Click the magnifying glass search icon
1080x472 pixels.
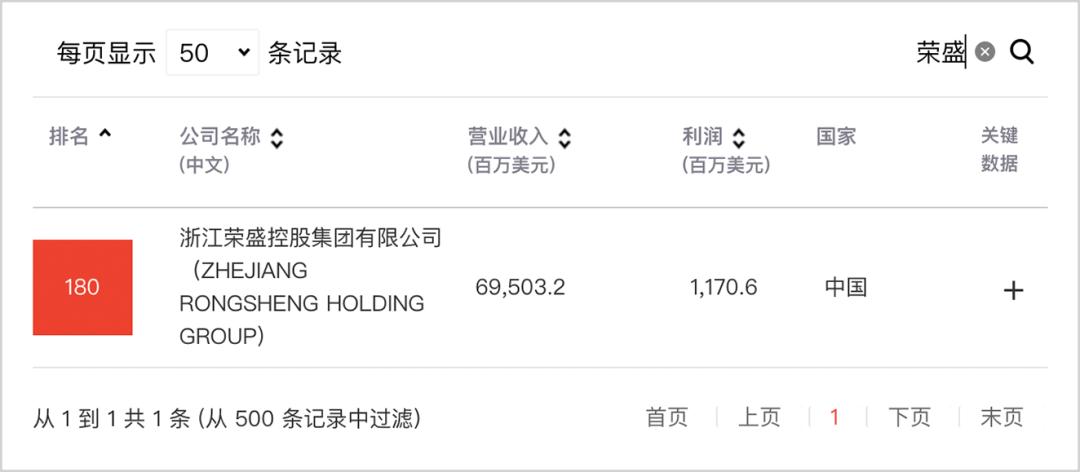point(1022,52)
